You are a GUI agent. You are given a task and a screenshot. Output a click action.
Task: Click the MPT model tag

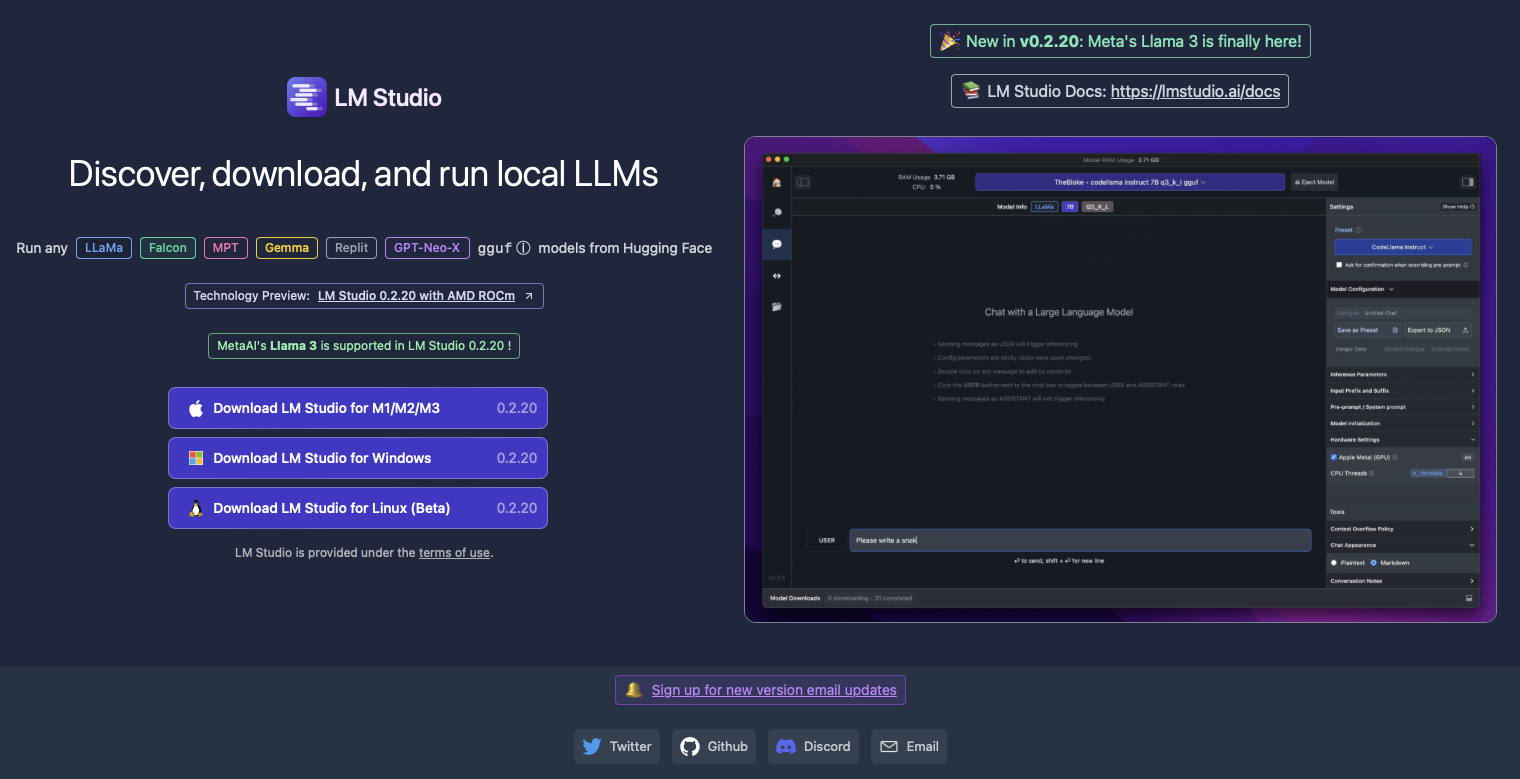226,248
